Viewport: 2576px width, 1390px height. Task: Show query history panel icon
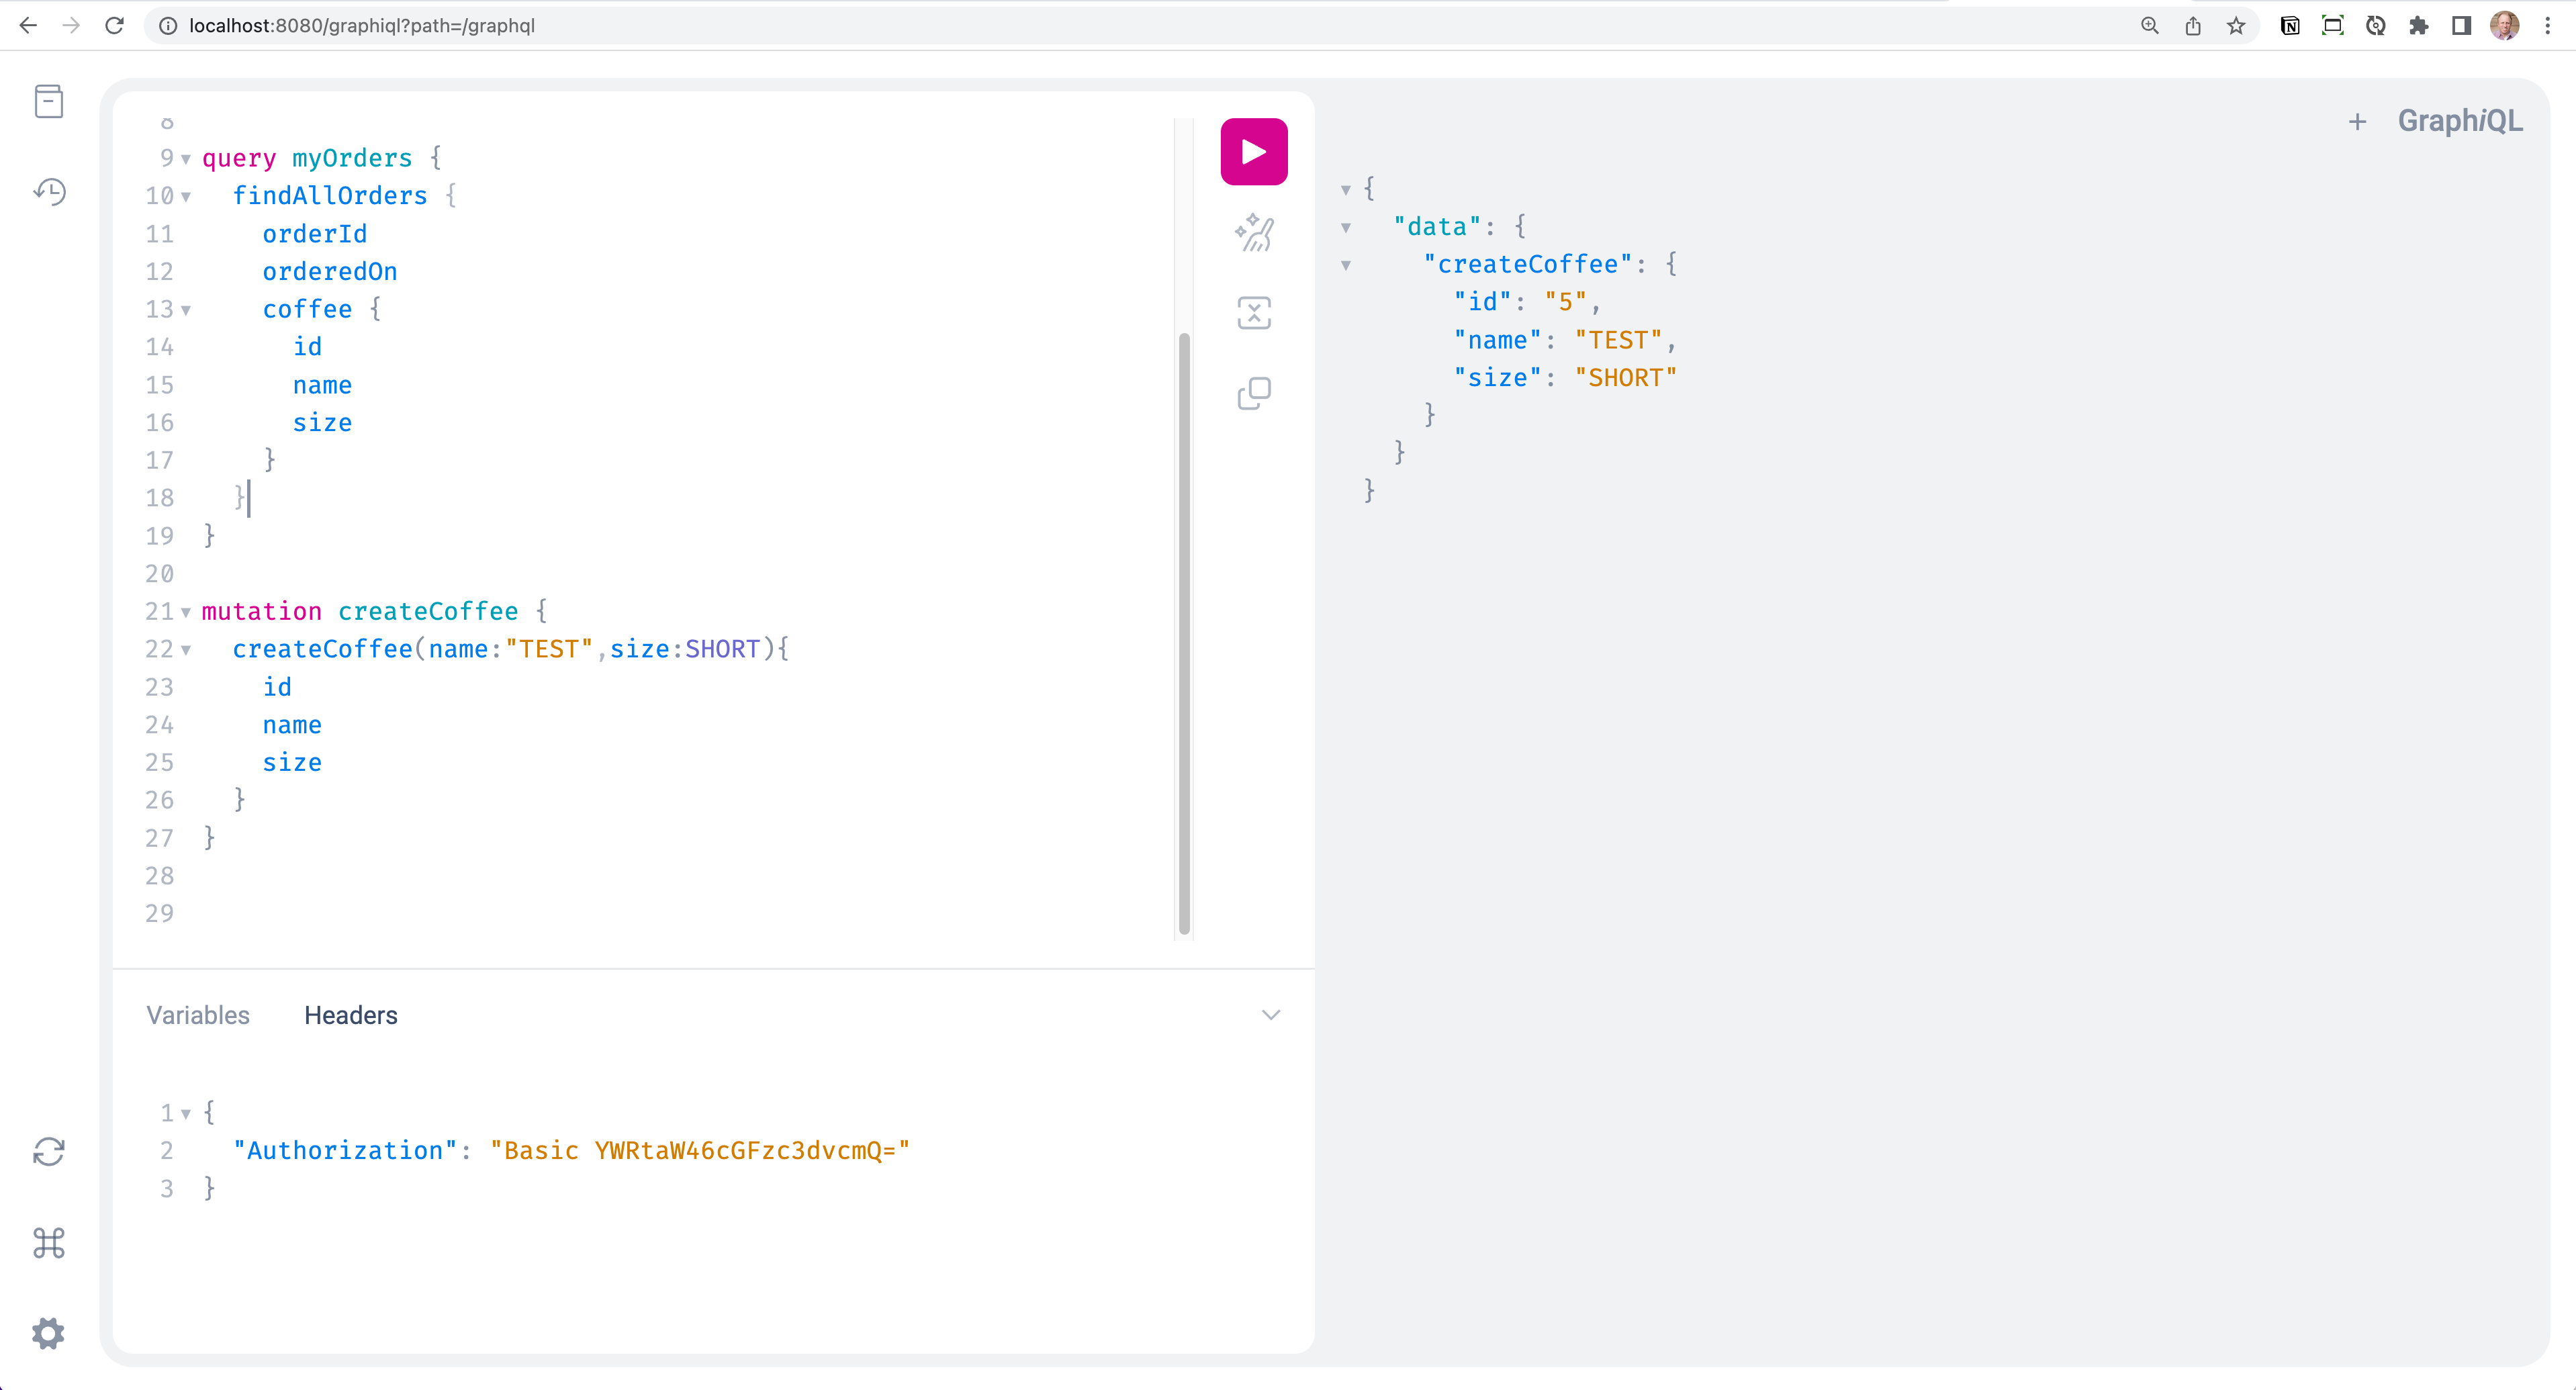coord(48,191)
